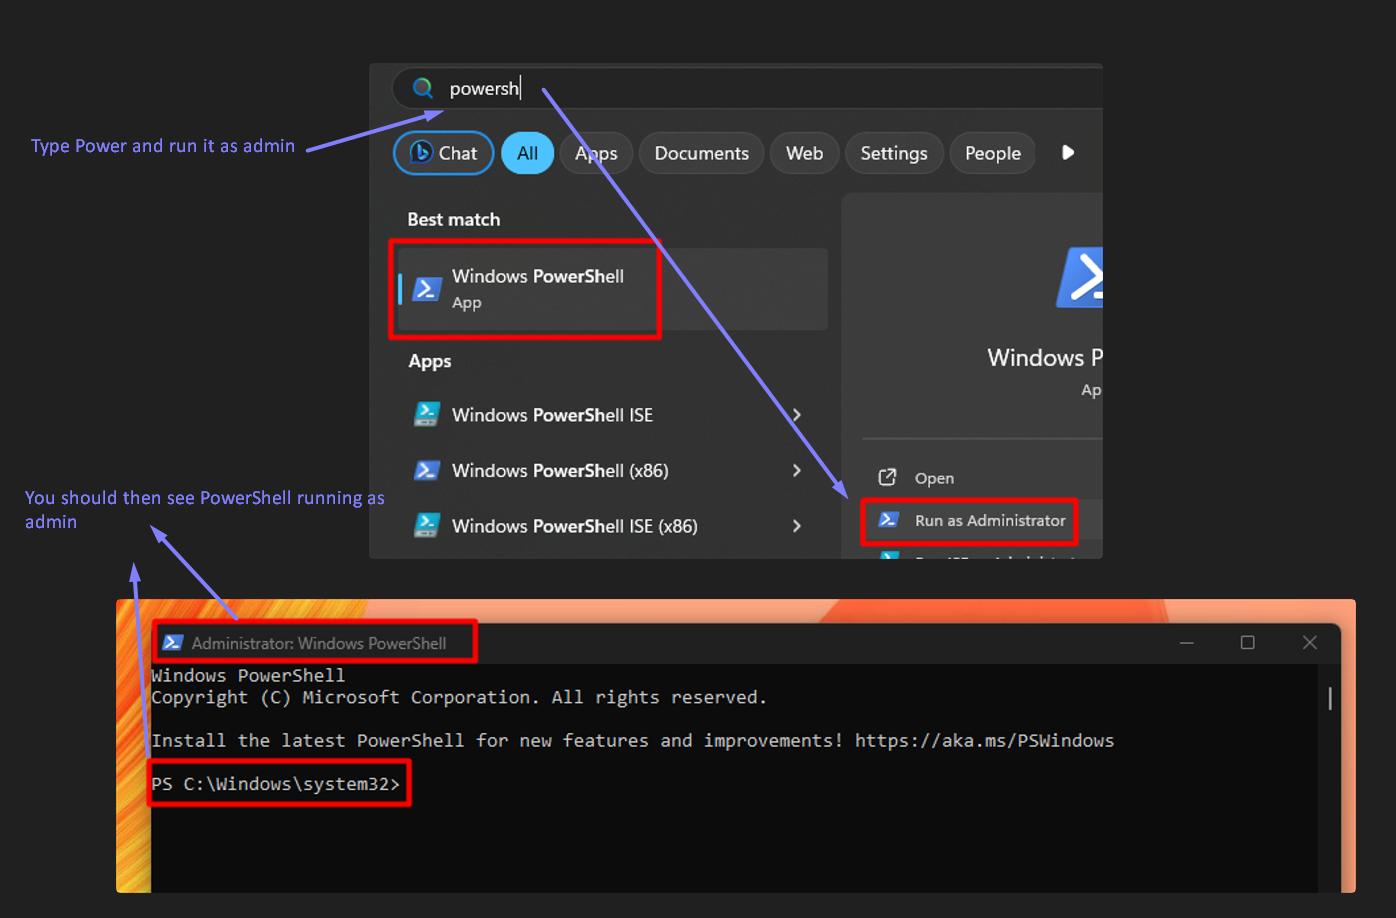Viewport: 1396px width, 918px height.
Task: Switch to the Settings filter tab
Action: tap(894, 153)
